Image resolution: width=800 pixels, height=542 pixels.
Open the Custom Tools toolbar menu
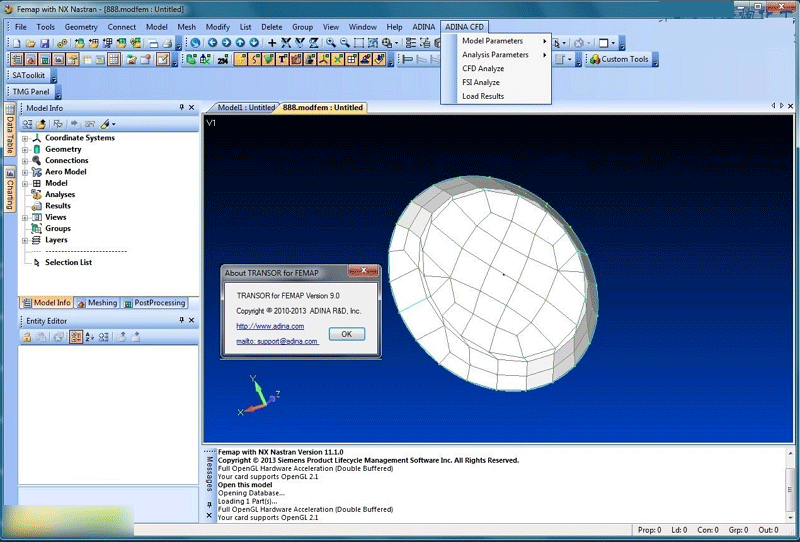(x=619, y=59)
